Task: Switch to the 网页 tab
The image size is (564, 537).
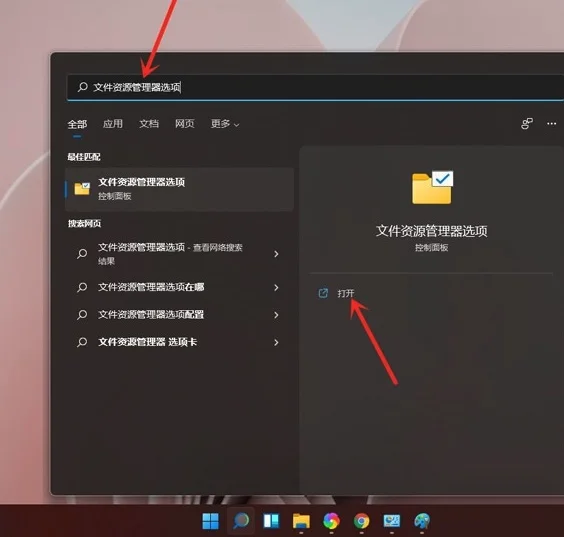Action: click(185, 124)
